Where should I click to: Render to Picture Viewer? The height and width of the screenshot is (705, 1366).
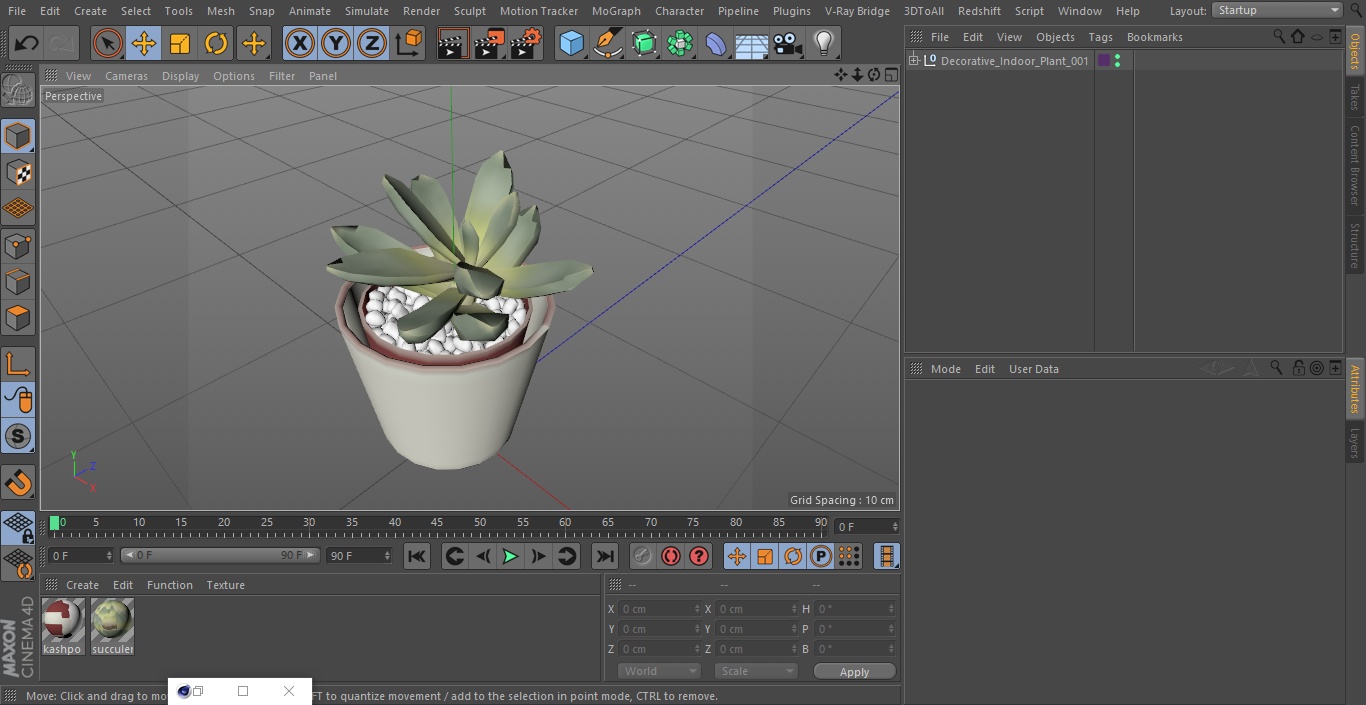[489, 43]
